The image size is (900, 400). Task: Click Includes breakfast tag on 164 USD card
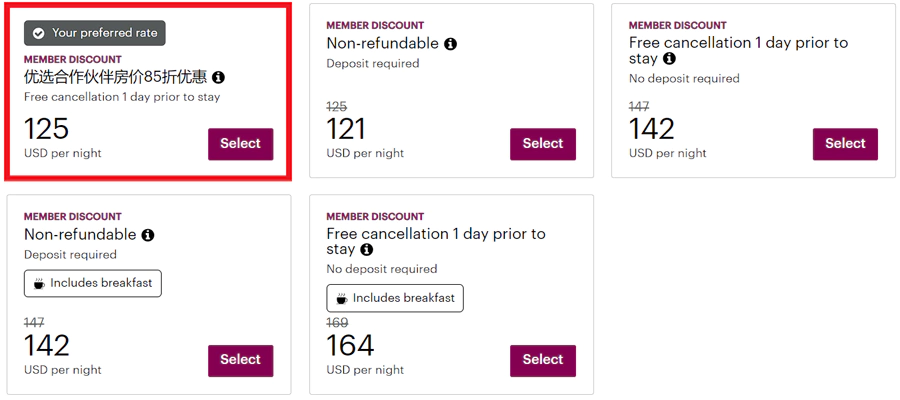(x=395, y=298)
